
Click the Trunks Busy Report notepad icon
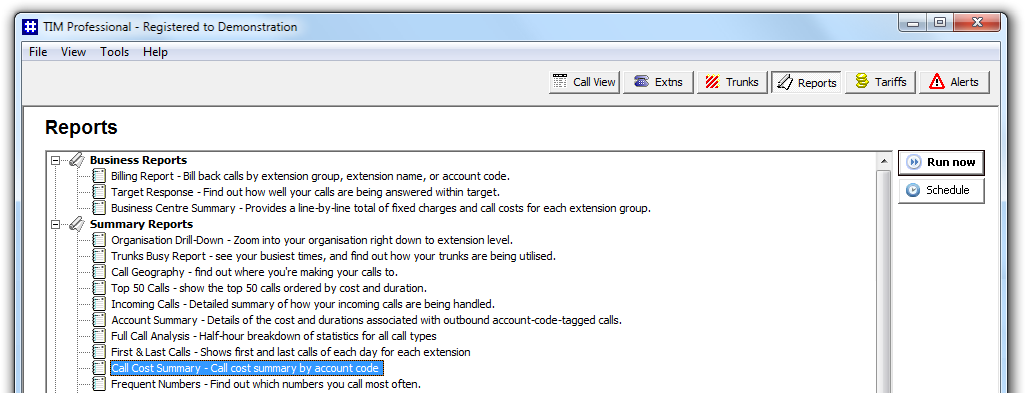(x=99, y=256)
